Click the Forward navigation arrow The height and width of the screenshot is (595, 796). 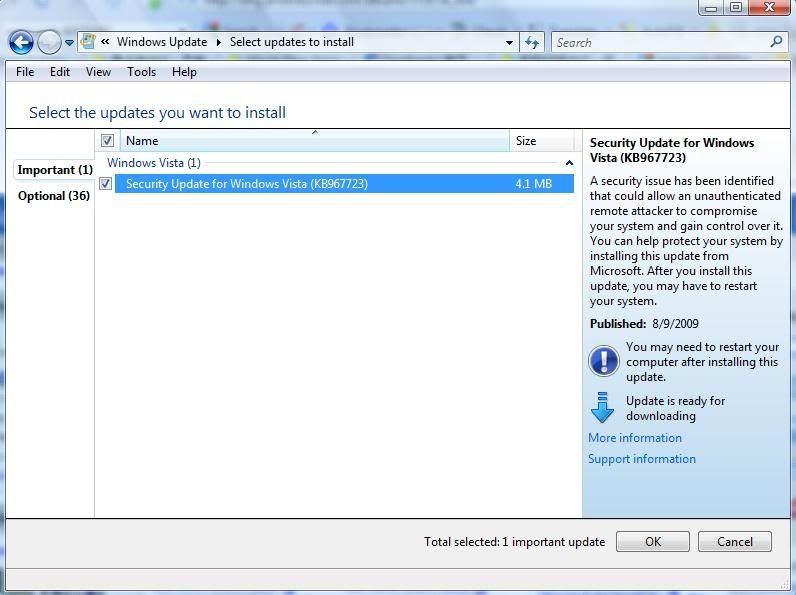tap(49, 43)
